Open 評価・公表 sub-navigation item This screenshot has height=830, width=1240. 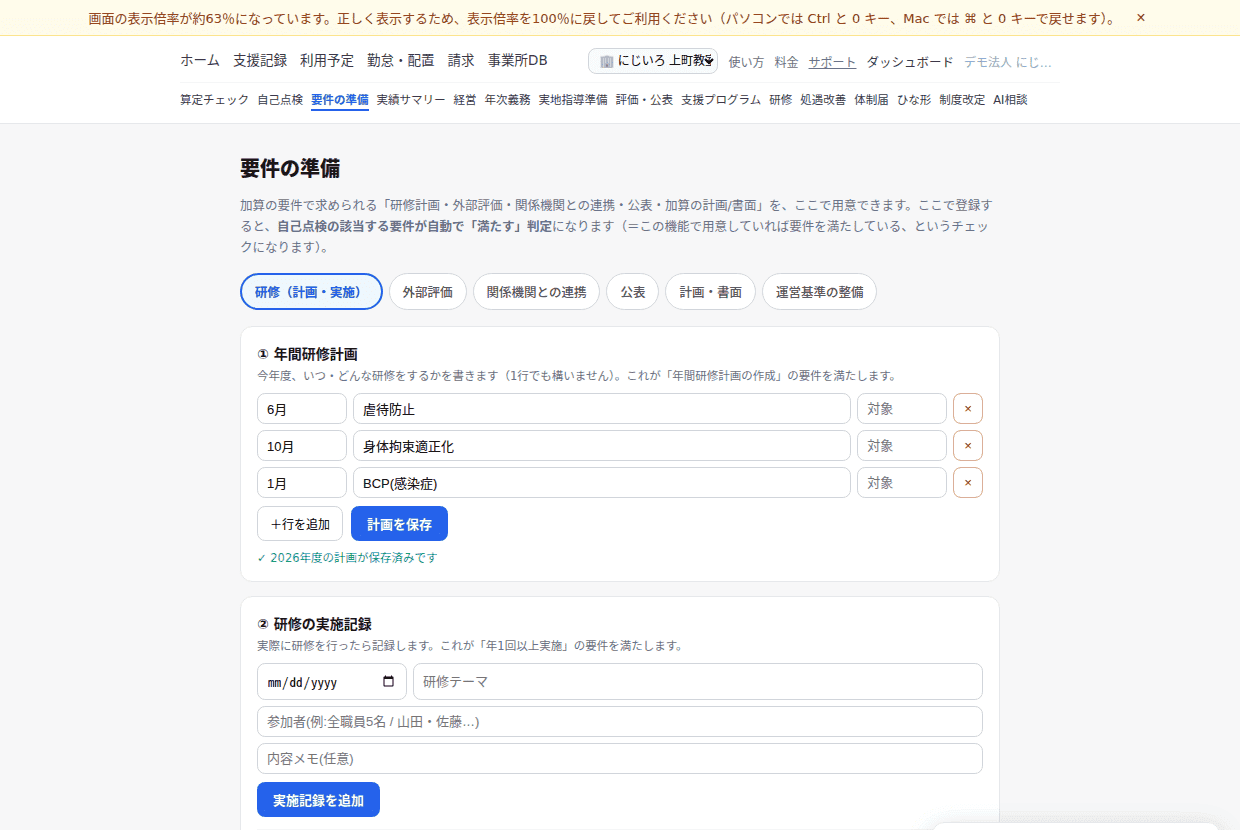coord(645,100)
